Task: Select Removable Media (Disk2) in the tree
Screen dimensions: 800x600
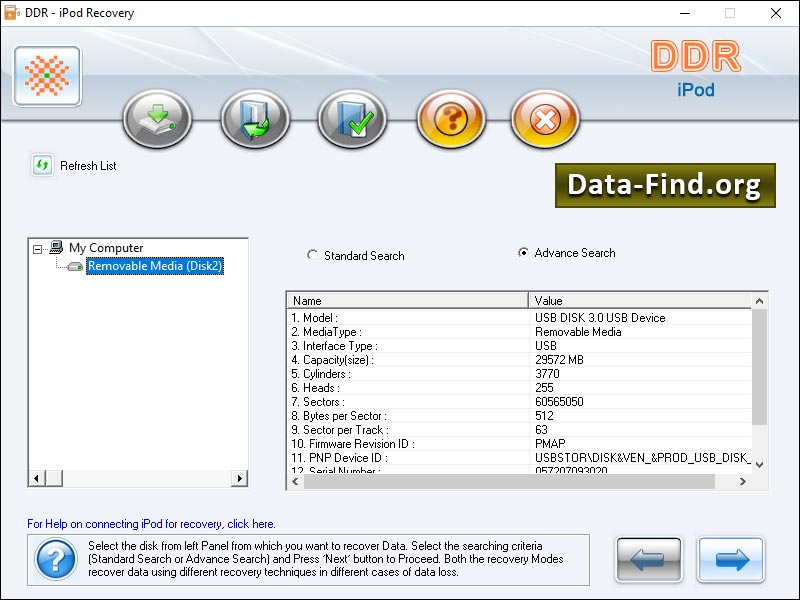Action: click(x=153, y=266)
